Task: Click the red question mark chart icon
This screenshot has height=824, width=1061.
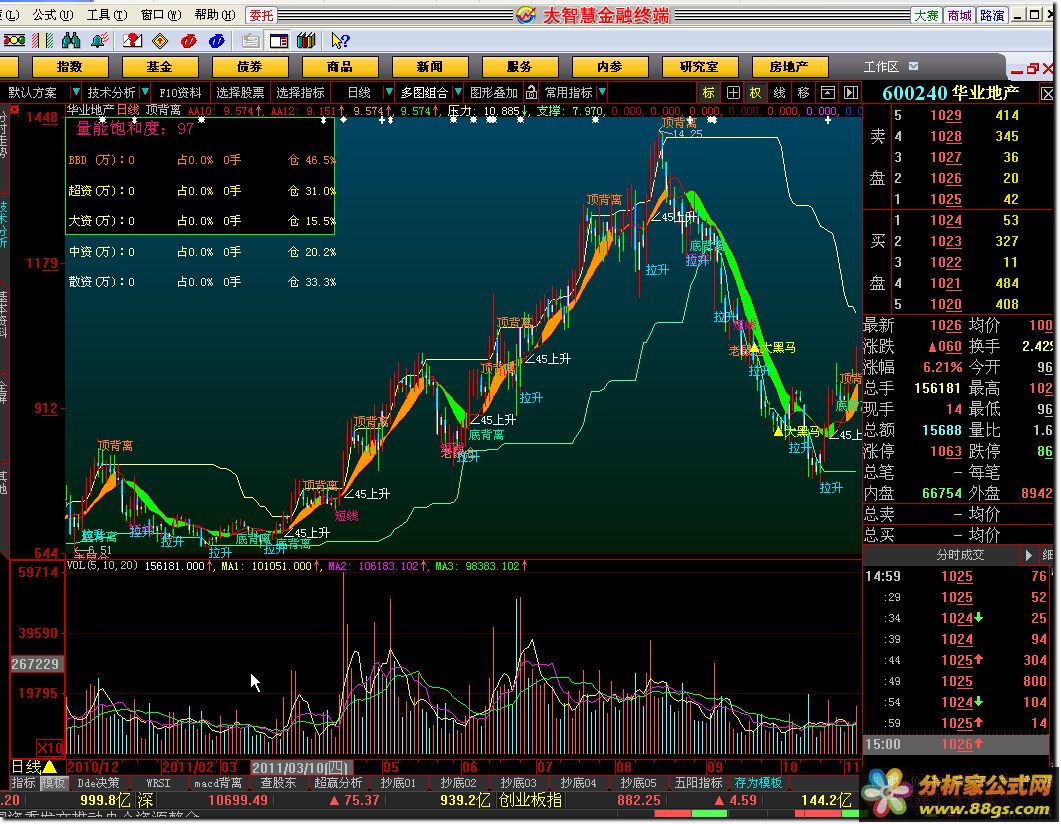Action: coord(133,41)
